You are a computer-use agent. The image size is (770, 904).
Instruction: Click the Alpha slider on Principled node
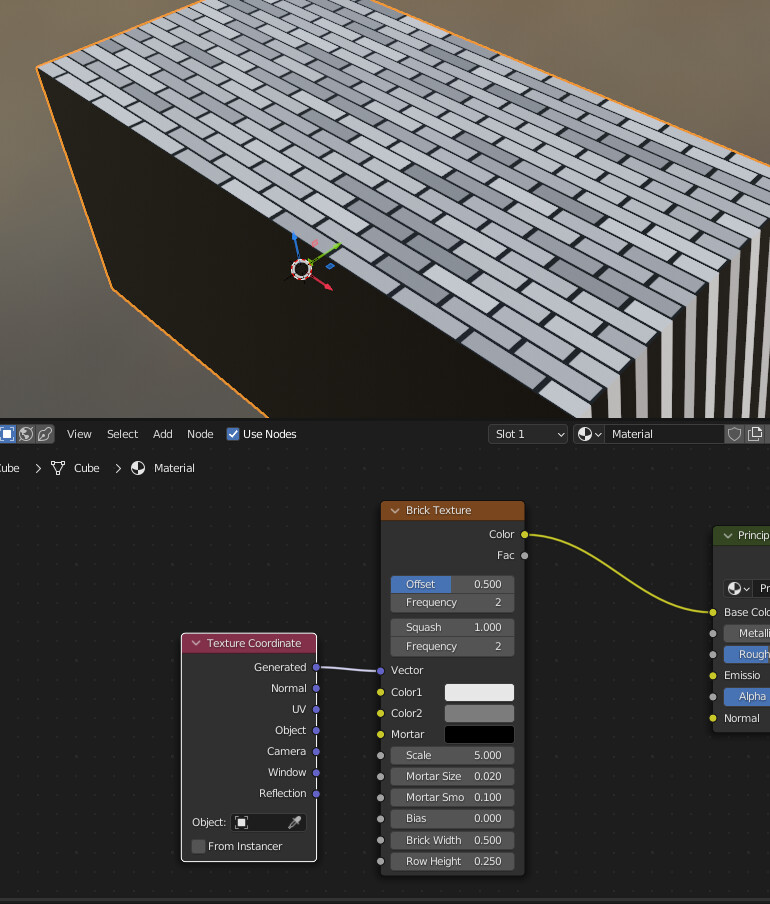pos(746,696)
